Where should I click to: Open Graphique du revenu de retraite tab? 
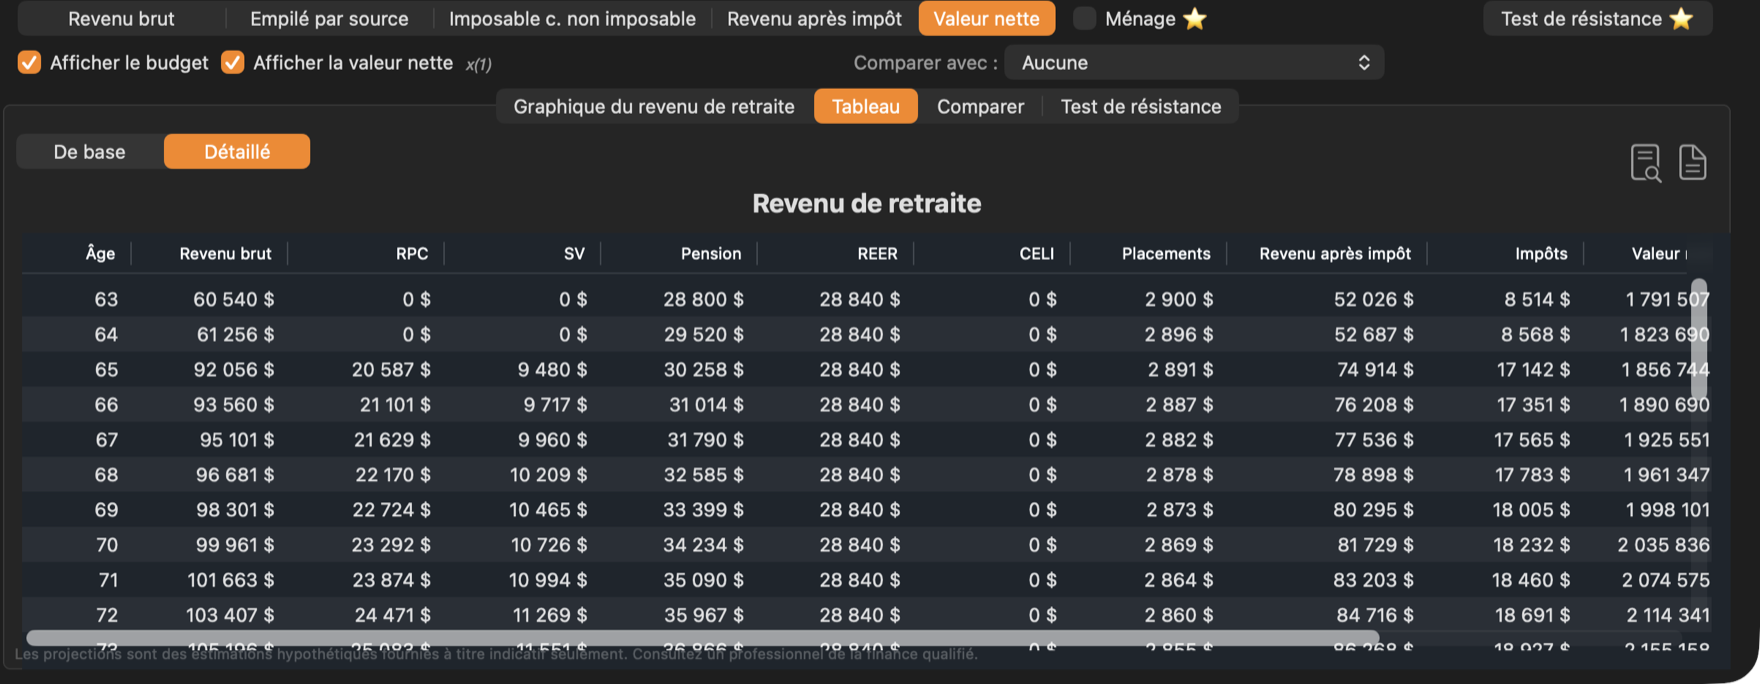pos(654,106)
